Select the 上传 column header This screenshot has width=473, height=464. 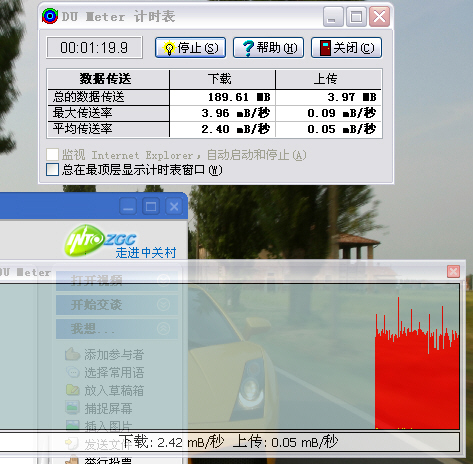click(329, 79)
